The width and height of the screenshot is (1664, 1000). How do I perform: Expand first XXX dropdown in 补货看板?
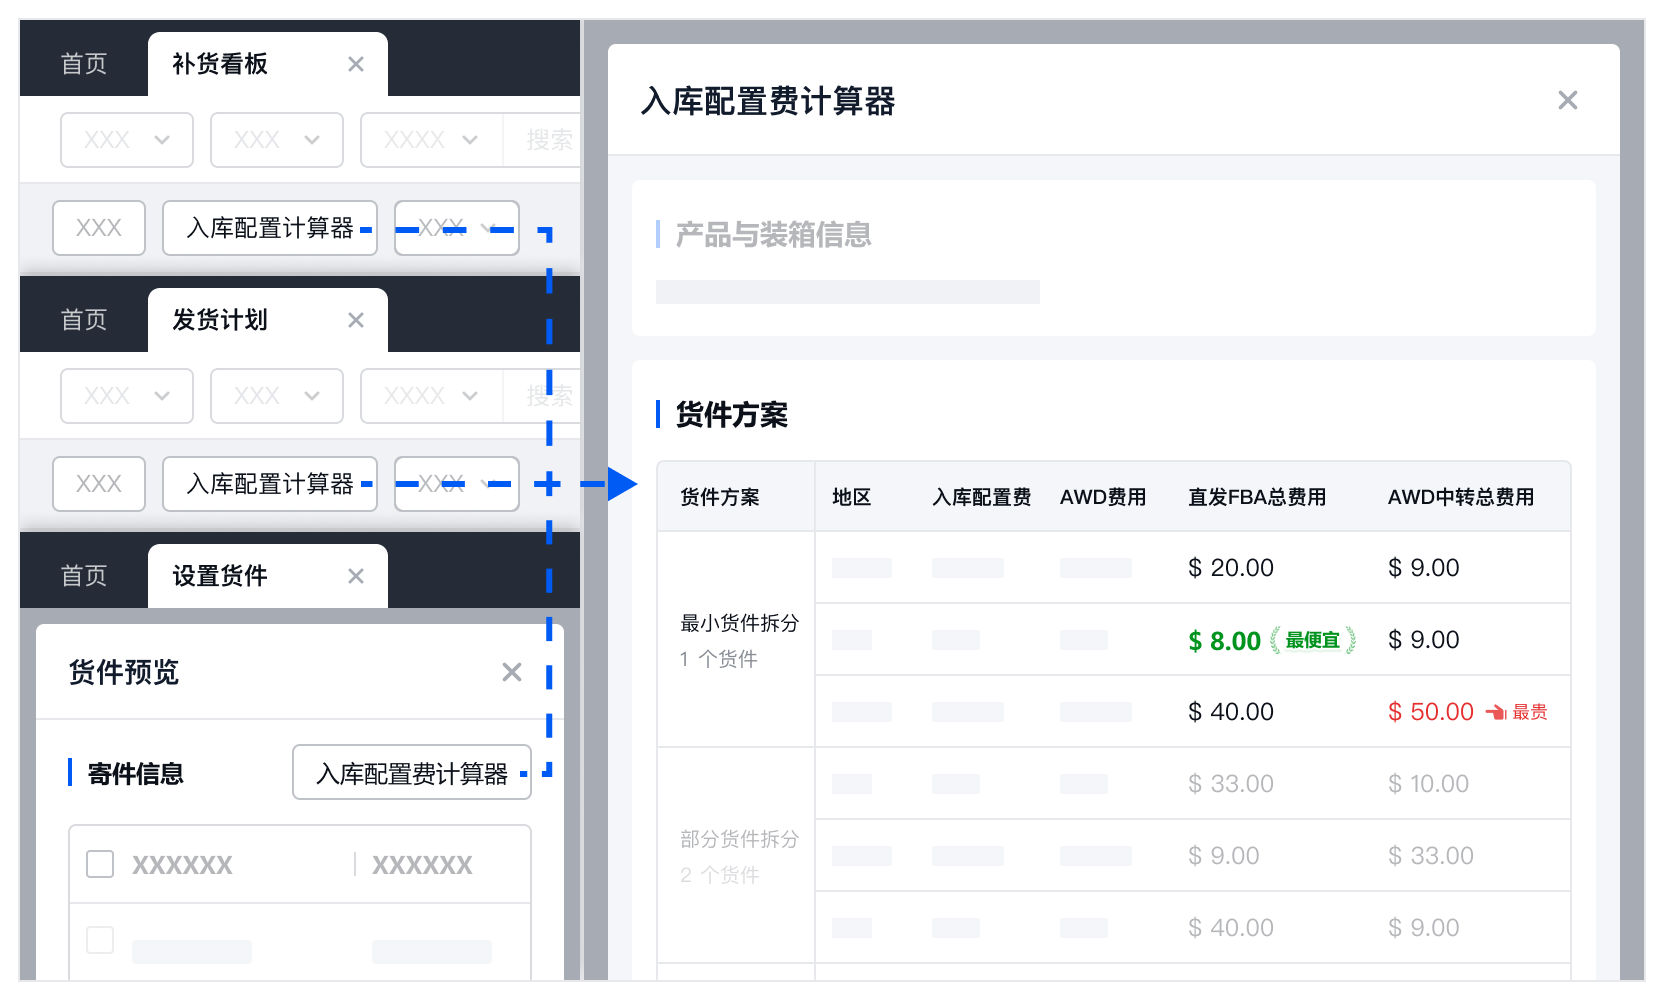pos(127,140)
